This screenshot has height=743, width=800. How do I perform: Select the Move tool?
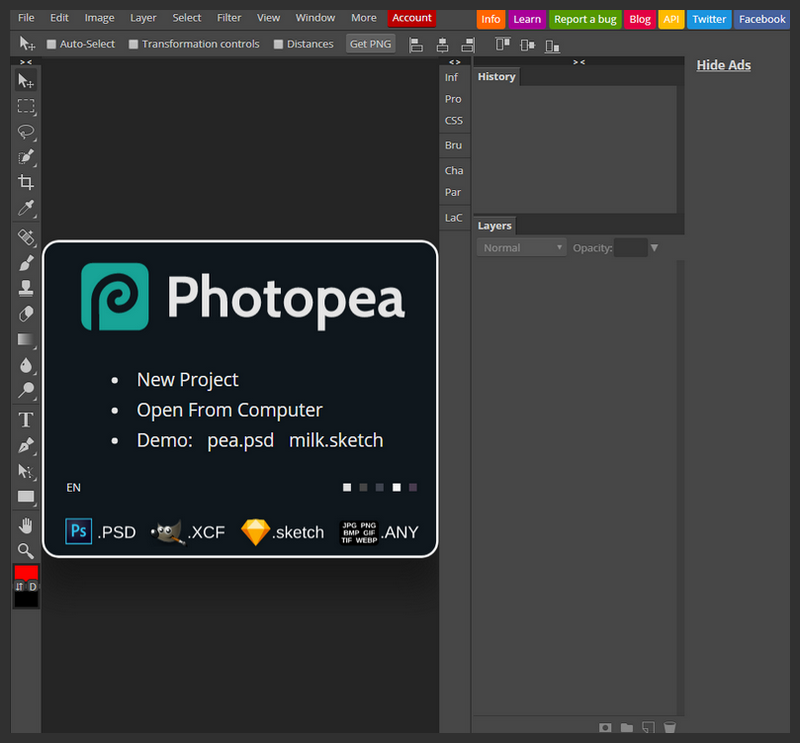[26, 81]
